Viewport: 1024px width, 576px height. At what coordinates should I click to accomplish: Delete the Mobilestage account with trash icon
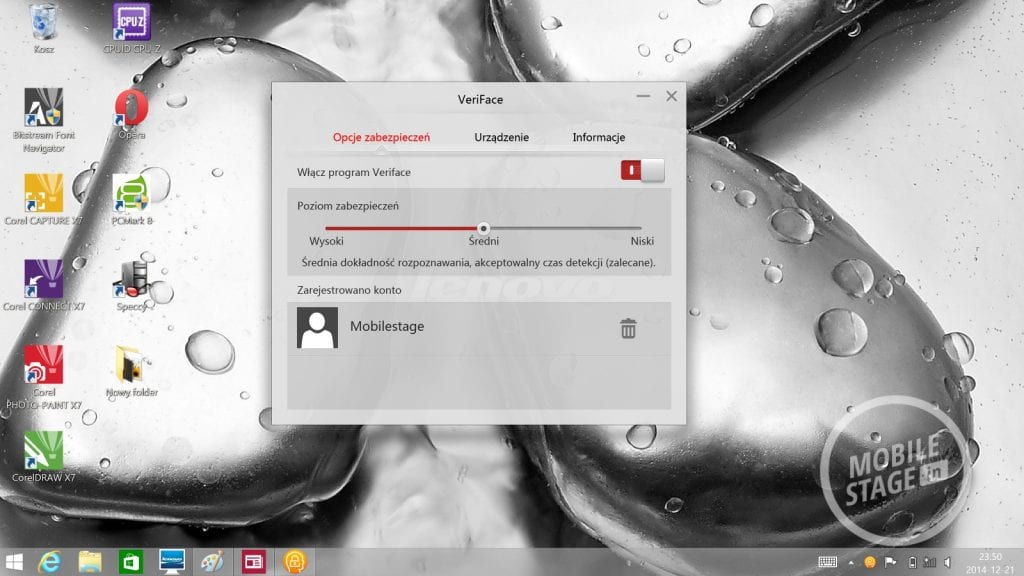628,328
